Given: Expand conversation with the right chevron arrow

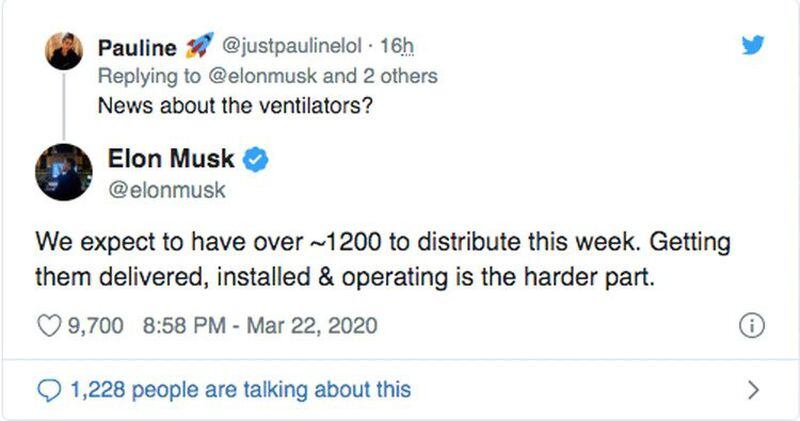Looking at the screenshot, I should pyautogui.click(x=753, y=390).
